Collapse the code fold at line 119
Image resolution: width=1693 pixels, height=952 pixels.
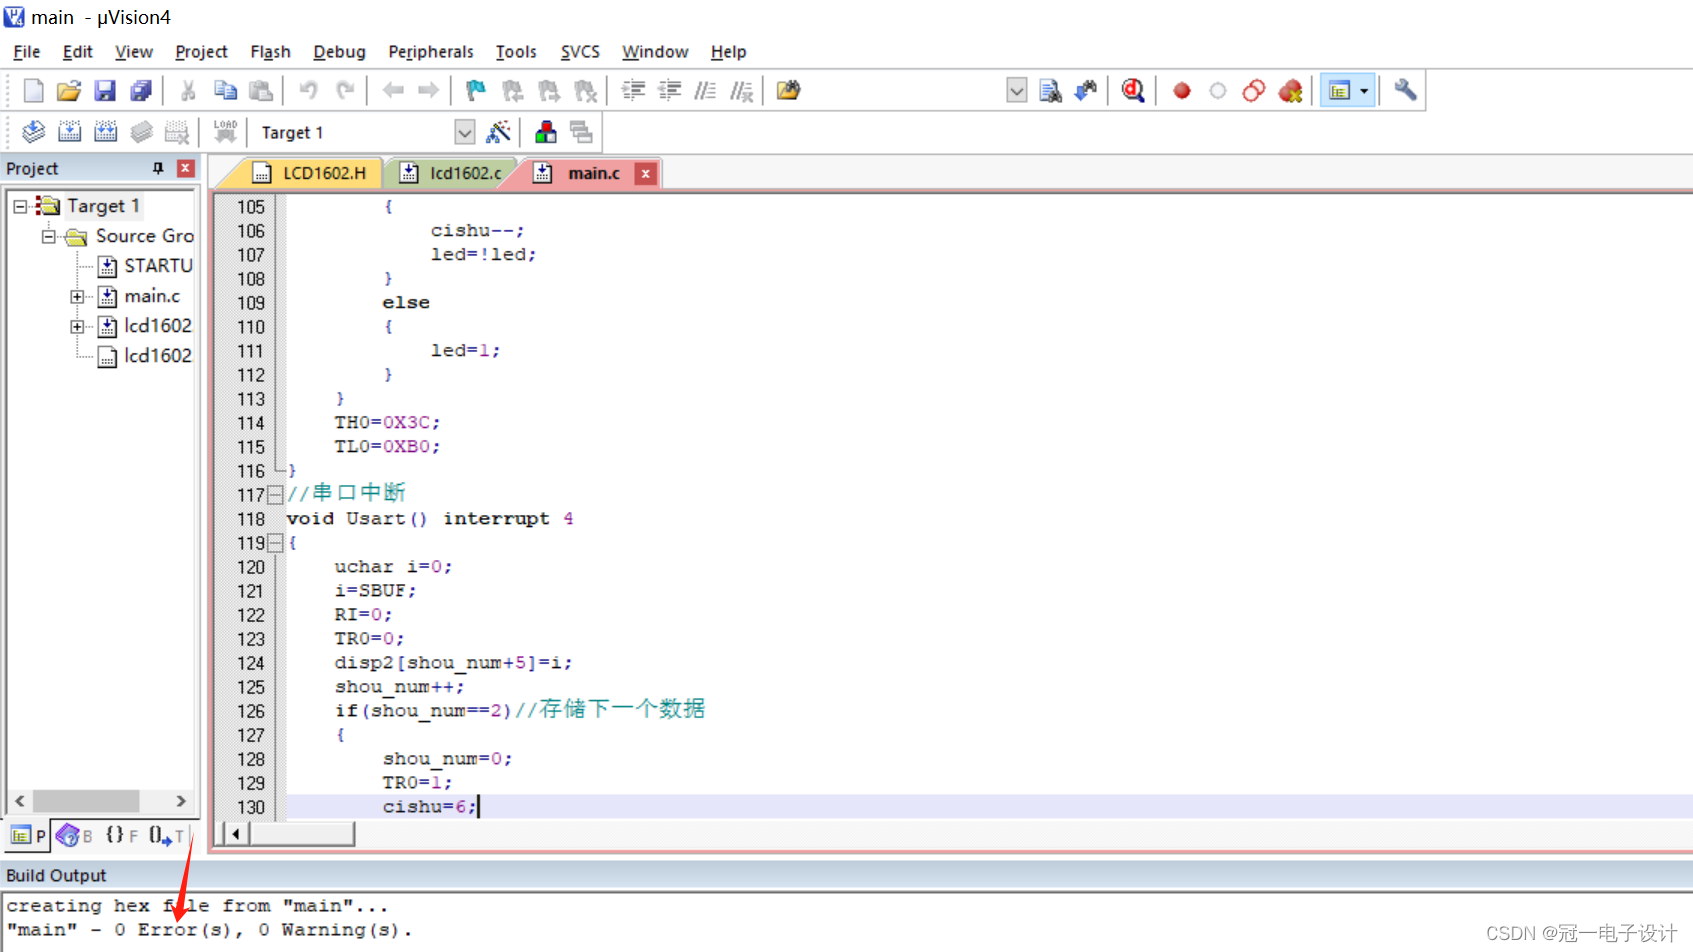click(x=275, y=543)
